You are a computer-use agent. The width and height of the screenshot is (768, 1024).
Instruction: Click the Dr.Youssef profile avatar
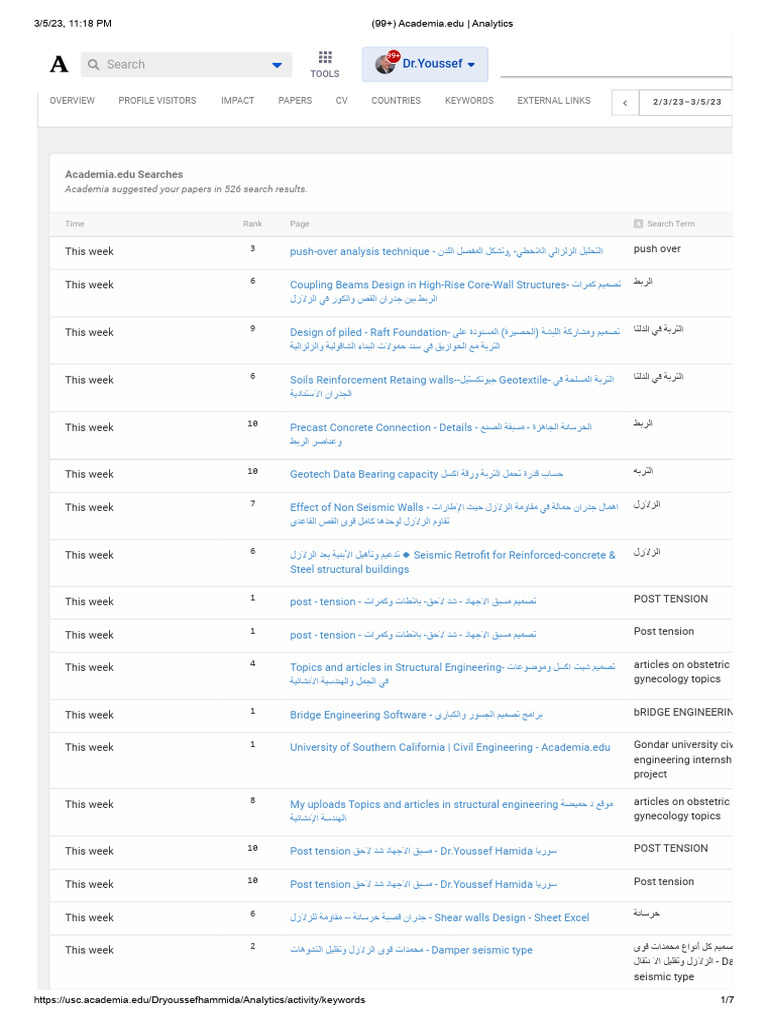click(x=386, y=64)
